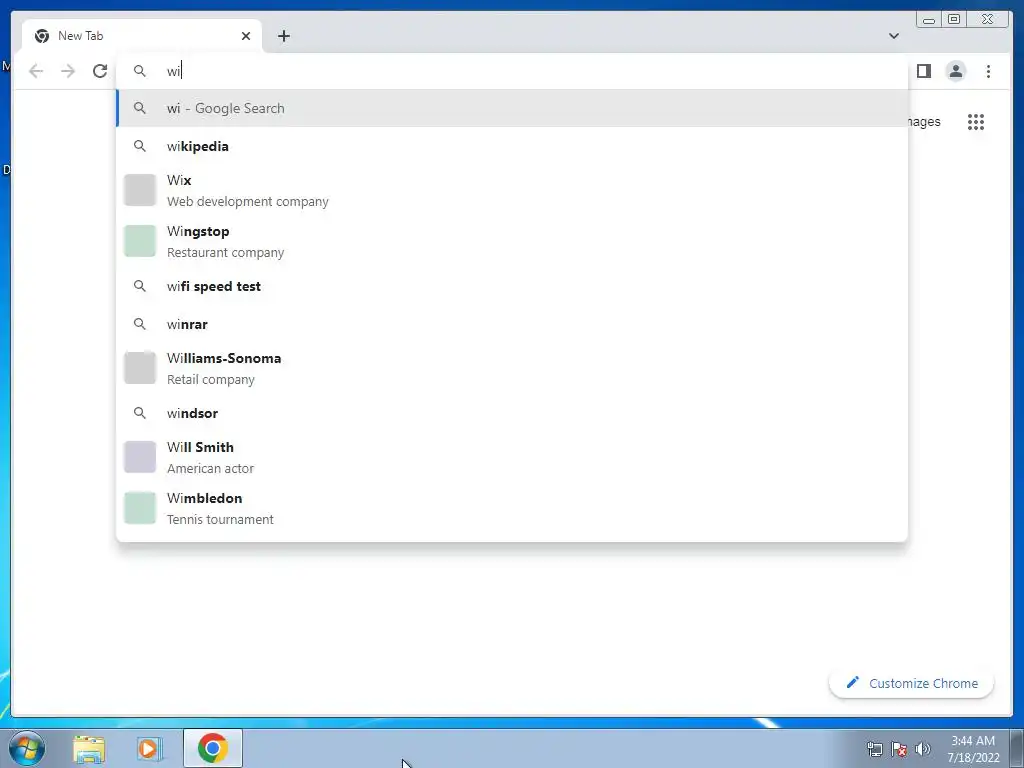Click the magnifier icon beside windsor
Viewport: 1024px width, 768px height.
pyautogui.click(x=140, y=413)
